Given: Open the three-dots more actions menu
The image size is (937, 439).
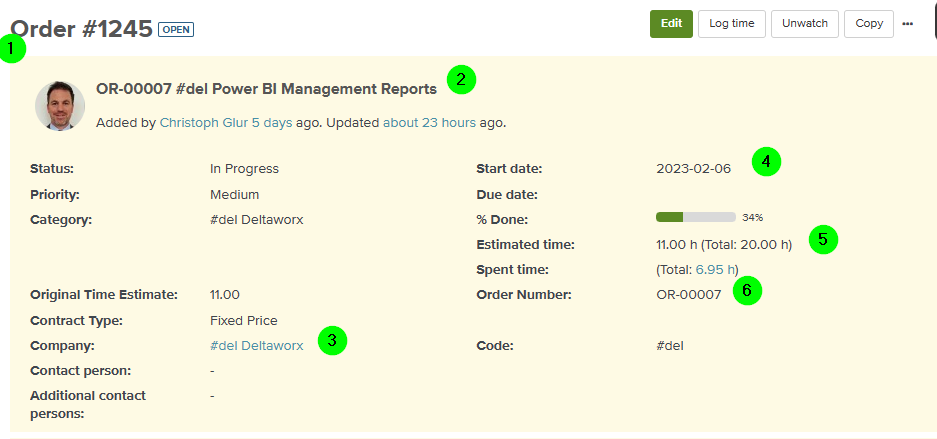Looking at the screenshot, I should 907,24.
